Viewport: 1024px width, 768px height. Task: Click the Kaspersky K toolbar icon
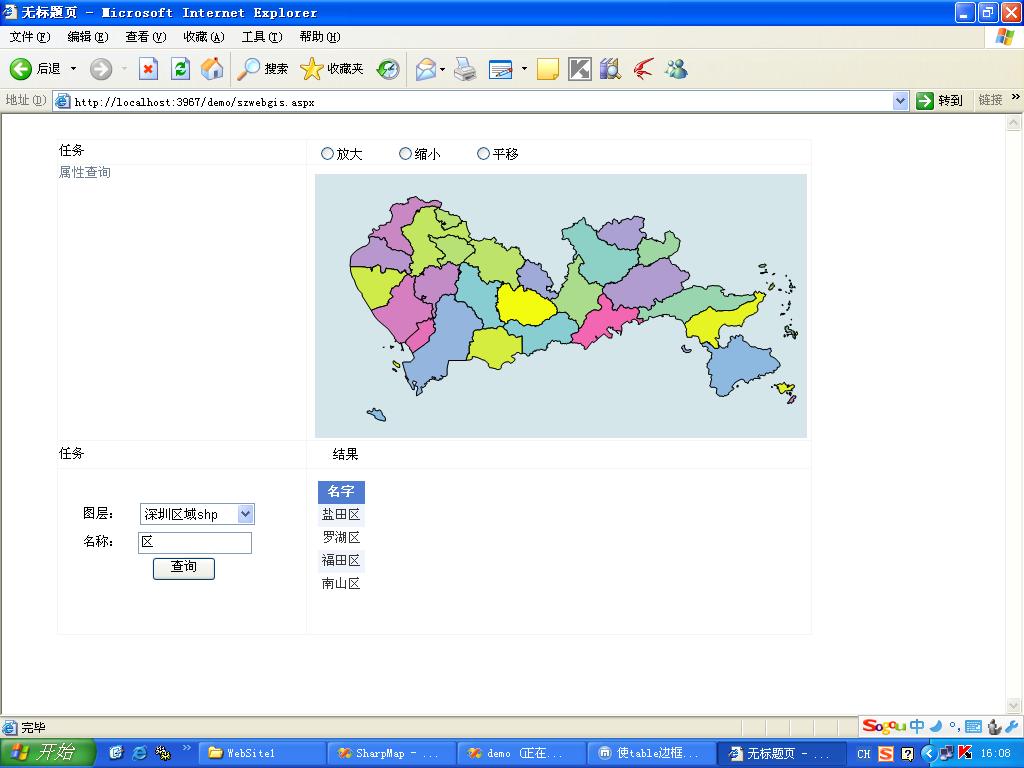pyautogui.click(x=579, y=68)
